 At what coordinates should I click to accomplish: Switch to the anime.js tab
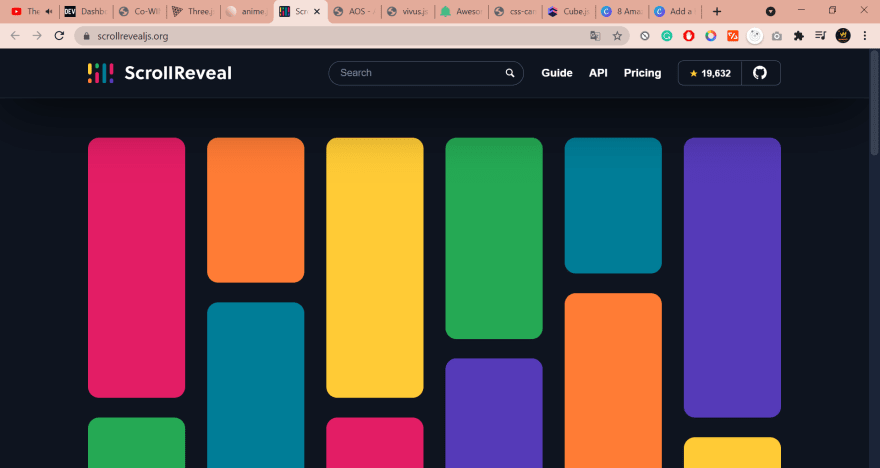click(246, 11)
